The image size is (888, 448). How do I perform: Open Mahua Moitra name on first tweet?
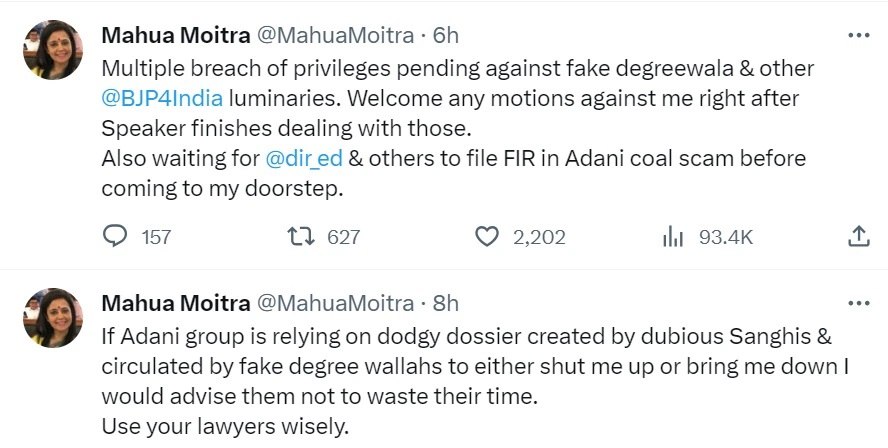[176, 35]
